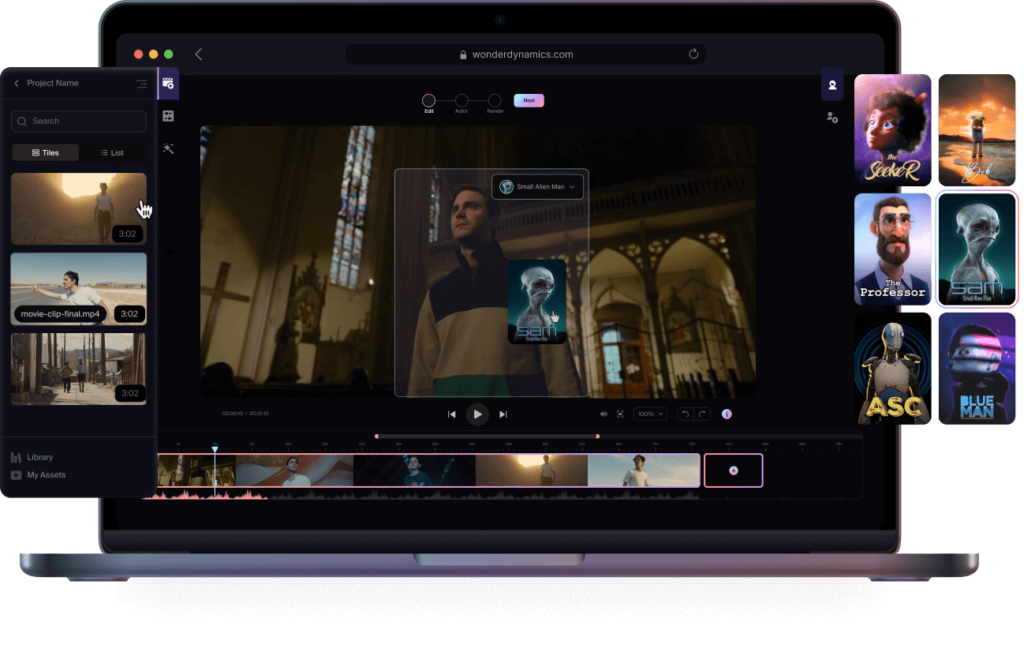The image size is (1024, 667).
Task: Switch asset view to Tiles
Action: point(46,153)
